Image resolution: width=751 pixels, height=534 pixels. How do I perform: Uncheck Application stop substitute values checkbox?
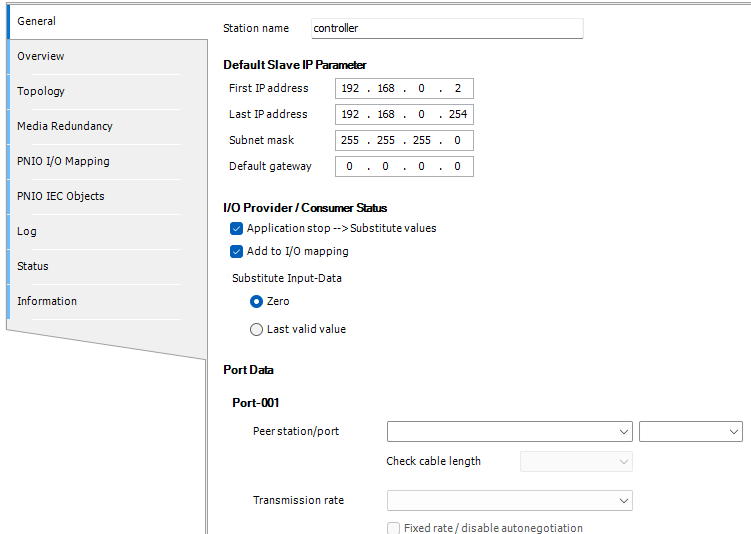click(x=237, y=228)
